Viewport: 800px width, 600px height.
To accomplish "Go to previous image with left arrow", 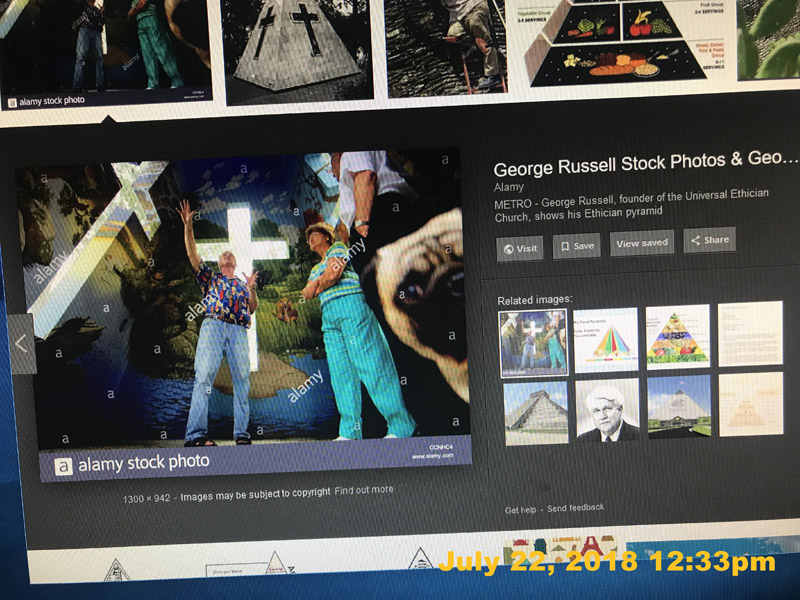I will (x=21, y=344).
